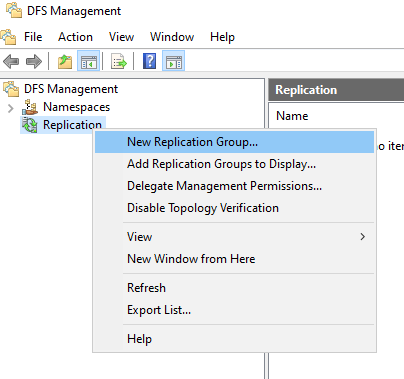Choose Delegate Management Permissions...

coord(234,186)
